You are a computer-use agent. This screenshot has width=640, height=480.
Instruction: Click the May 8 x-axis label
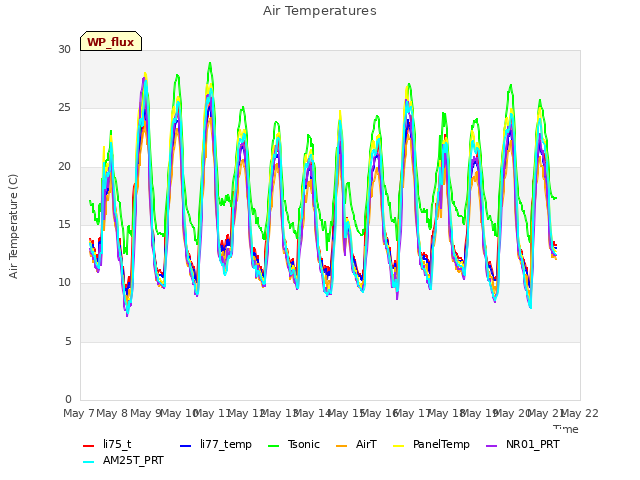(x=113, y=413)
